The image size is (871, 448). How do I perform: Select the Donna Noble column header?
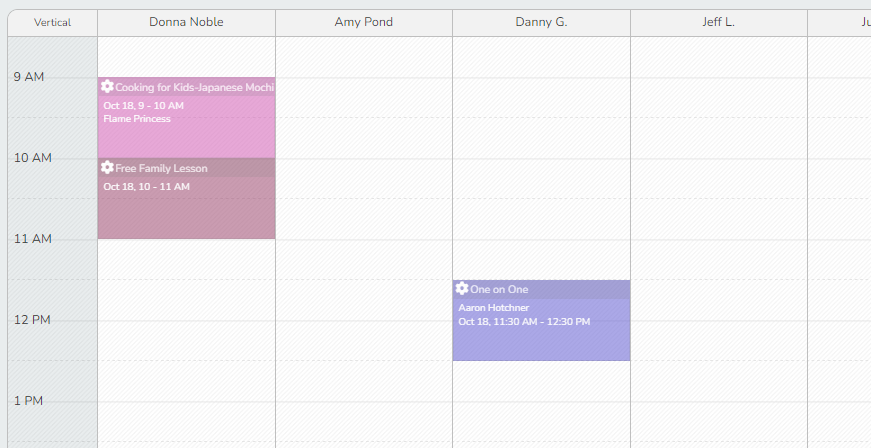point(186,22)
